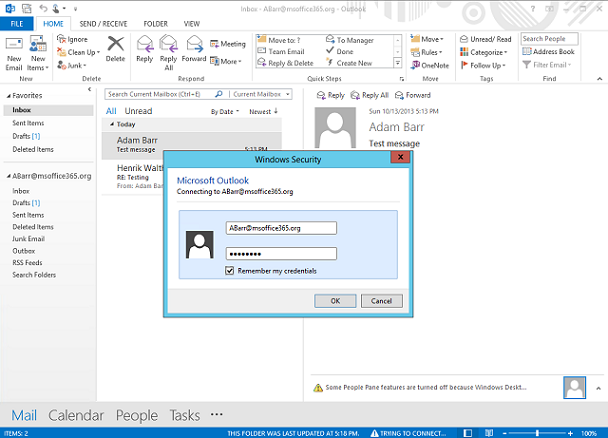The height and width of the screenshot is (438, 608).
Task: Switch to normal view in status bar
Action: 468,433
